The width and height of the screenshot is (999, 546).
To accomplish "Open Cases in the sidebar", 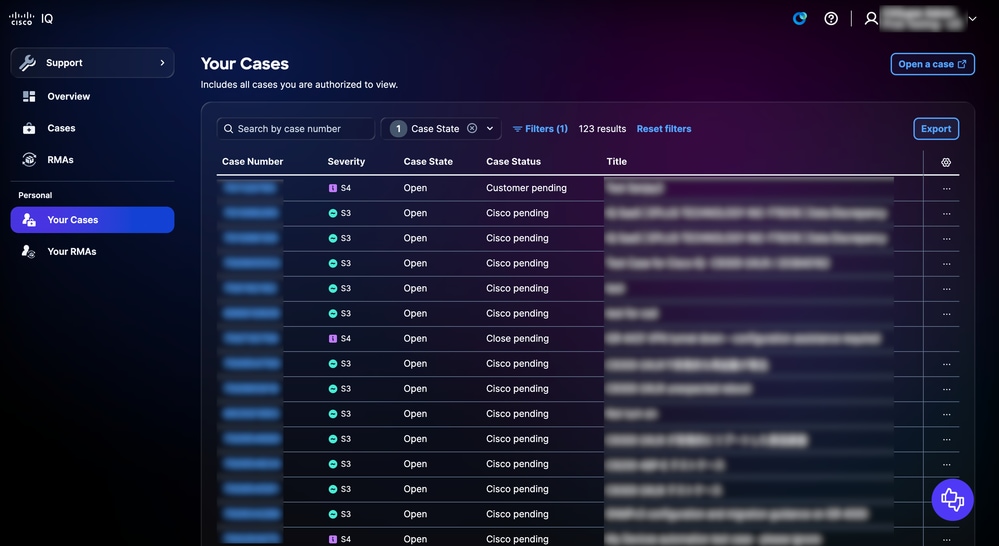I will (61, 128).
